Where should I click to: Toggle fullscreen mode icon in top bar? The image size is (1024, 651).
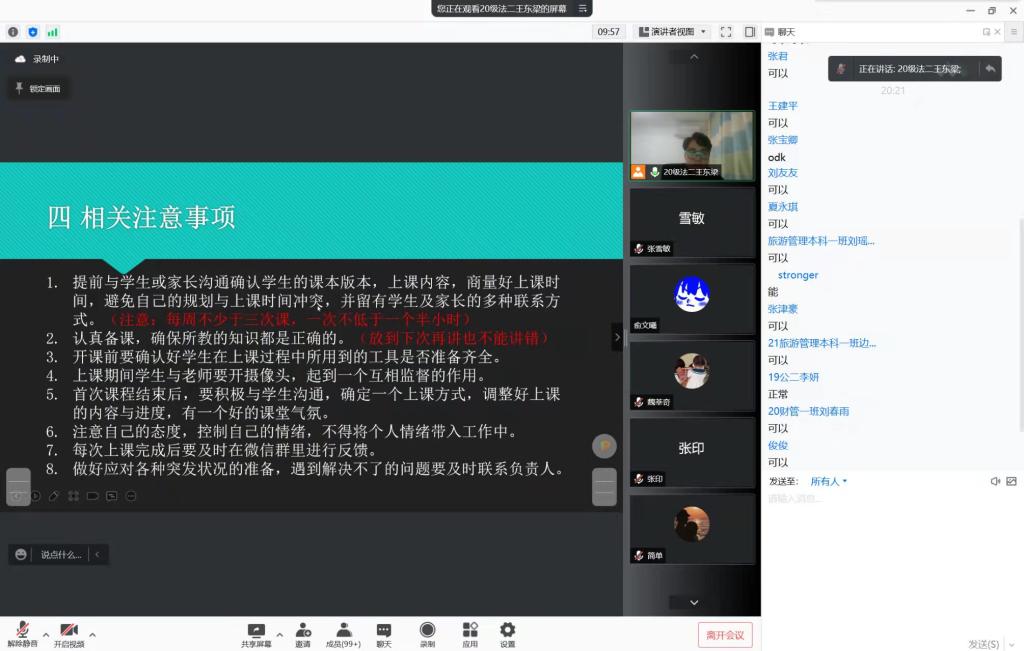pyautogui.click(x=726, y=32)
